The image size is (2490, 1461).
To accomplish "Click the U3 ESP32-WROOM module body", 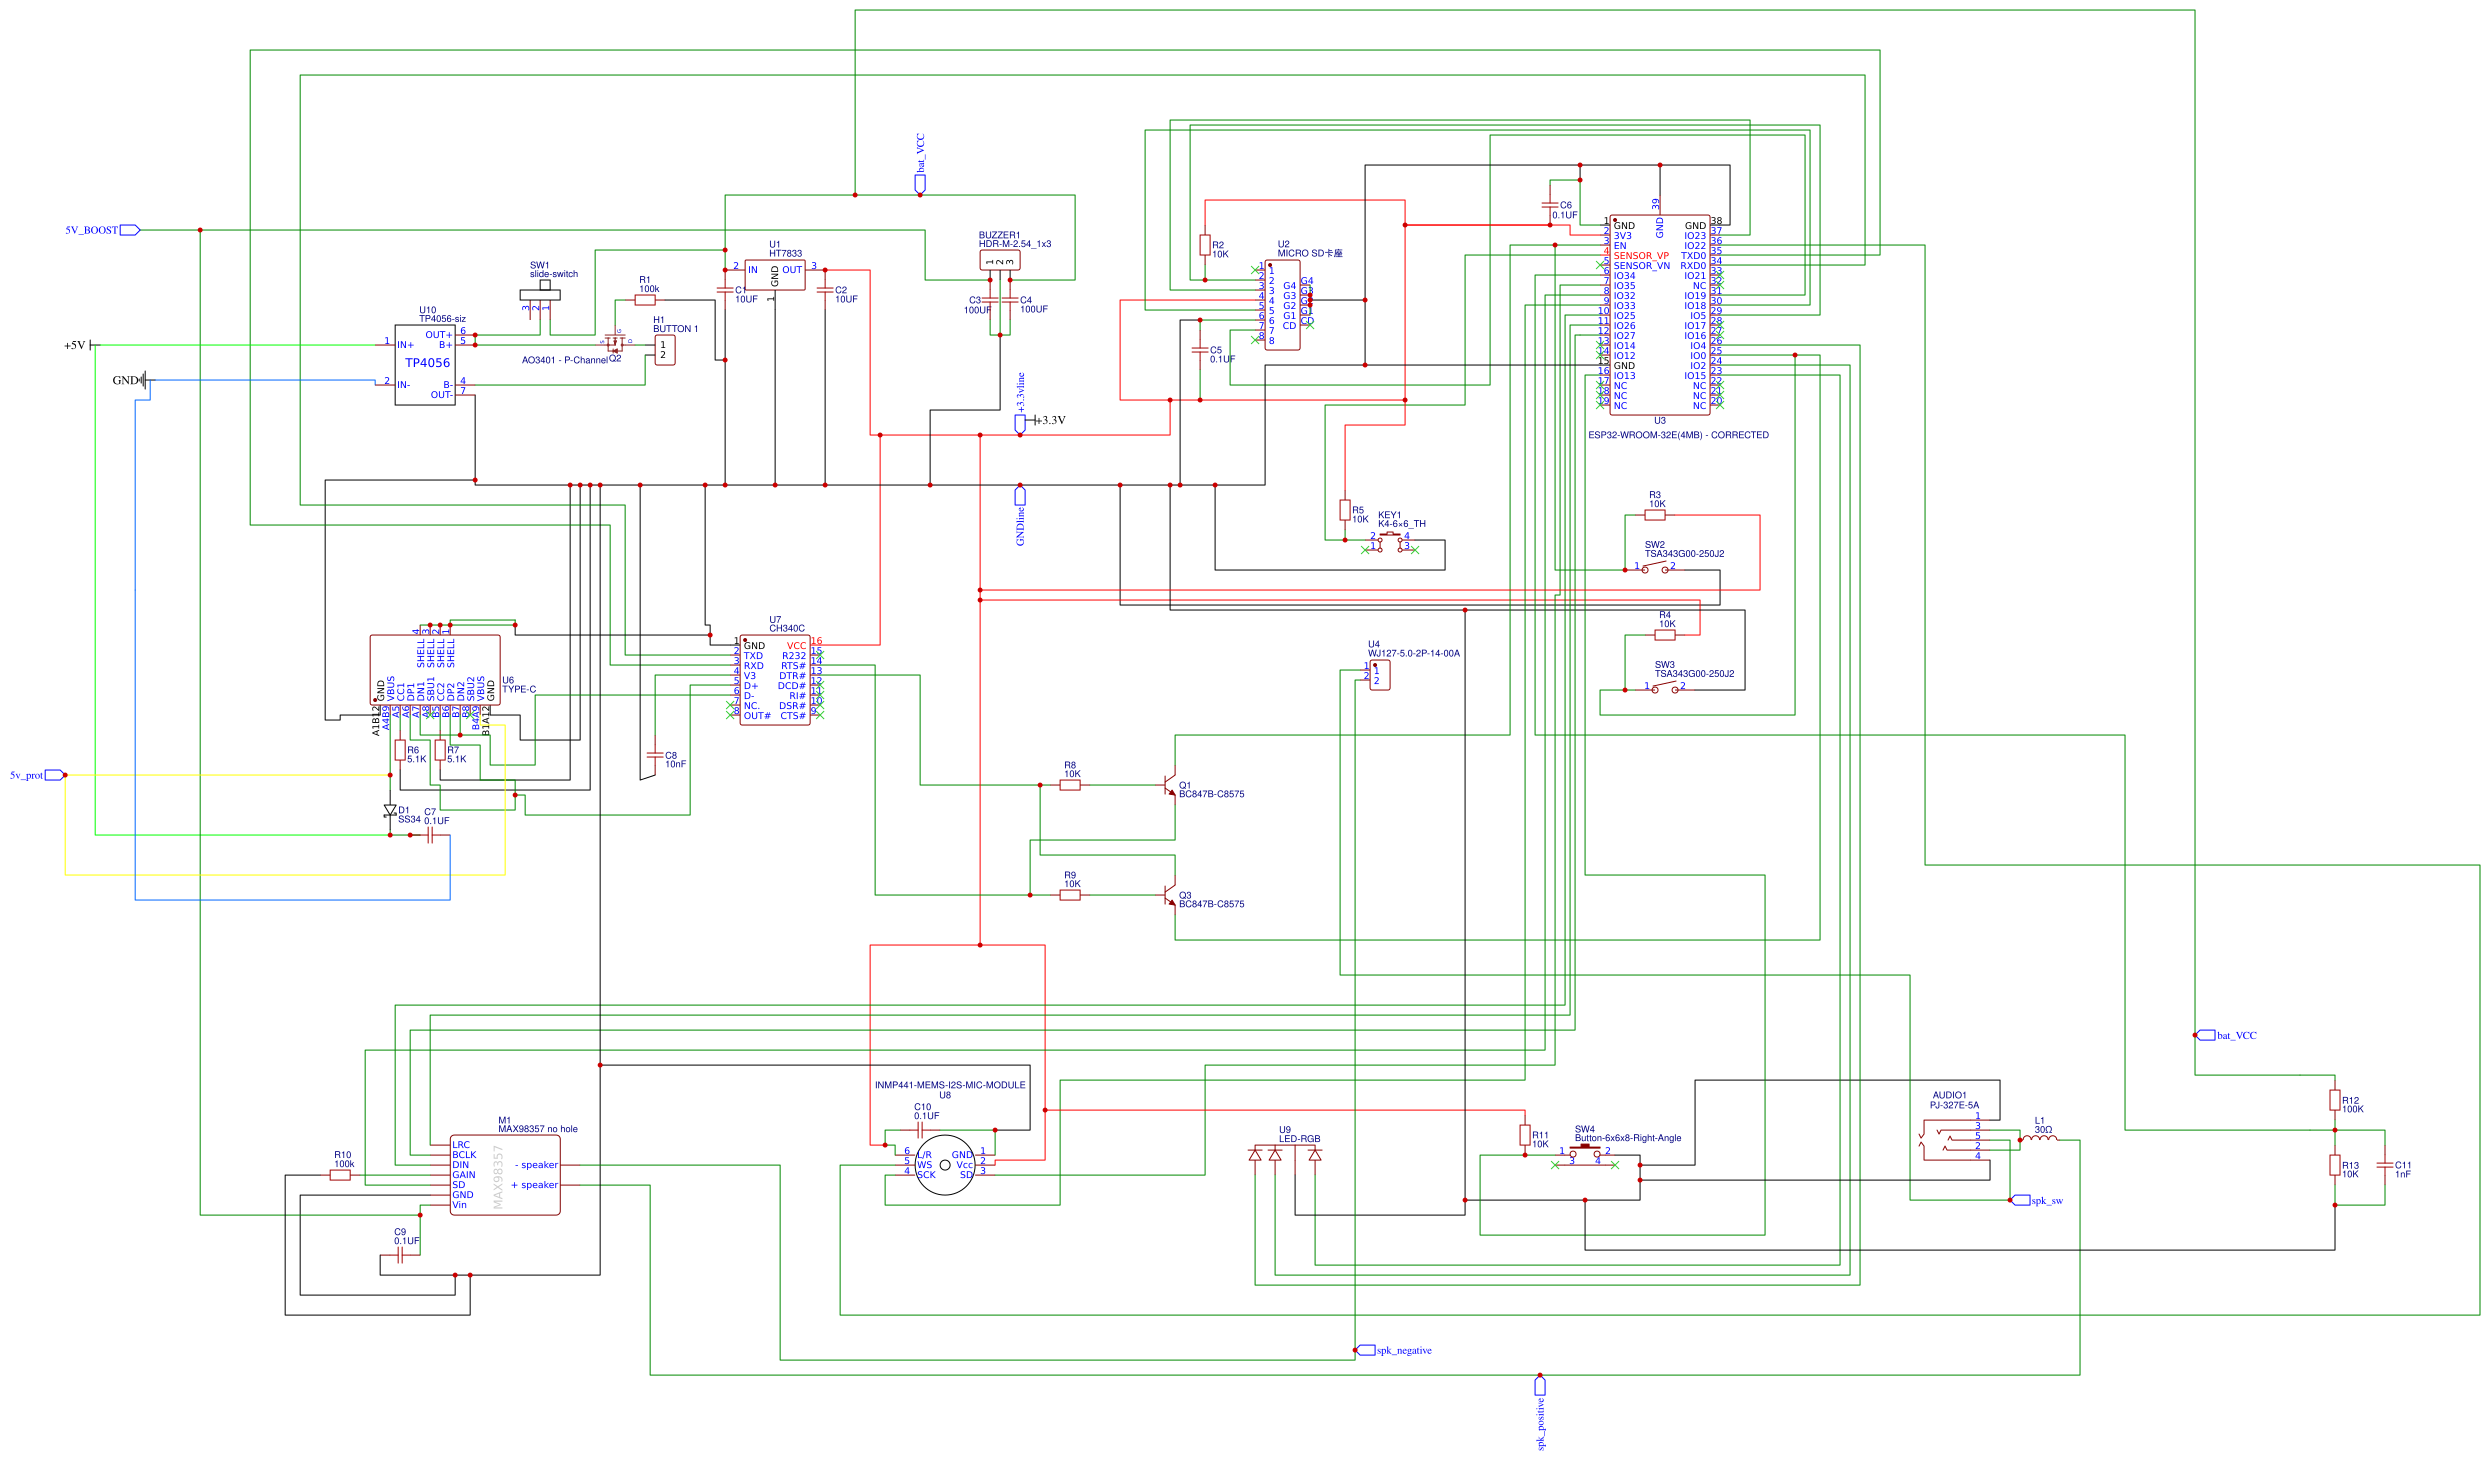I will pyautogui.click(x=1660, y=313).
